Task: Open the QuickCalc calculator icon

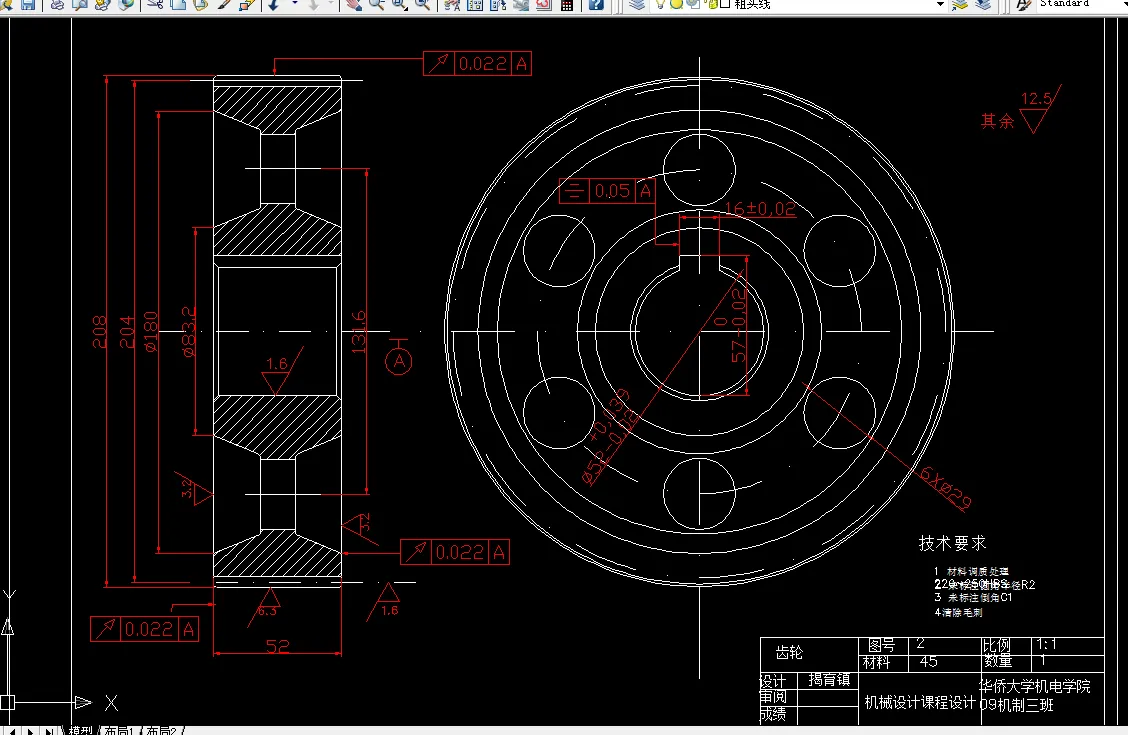Action: coord(567,4)
